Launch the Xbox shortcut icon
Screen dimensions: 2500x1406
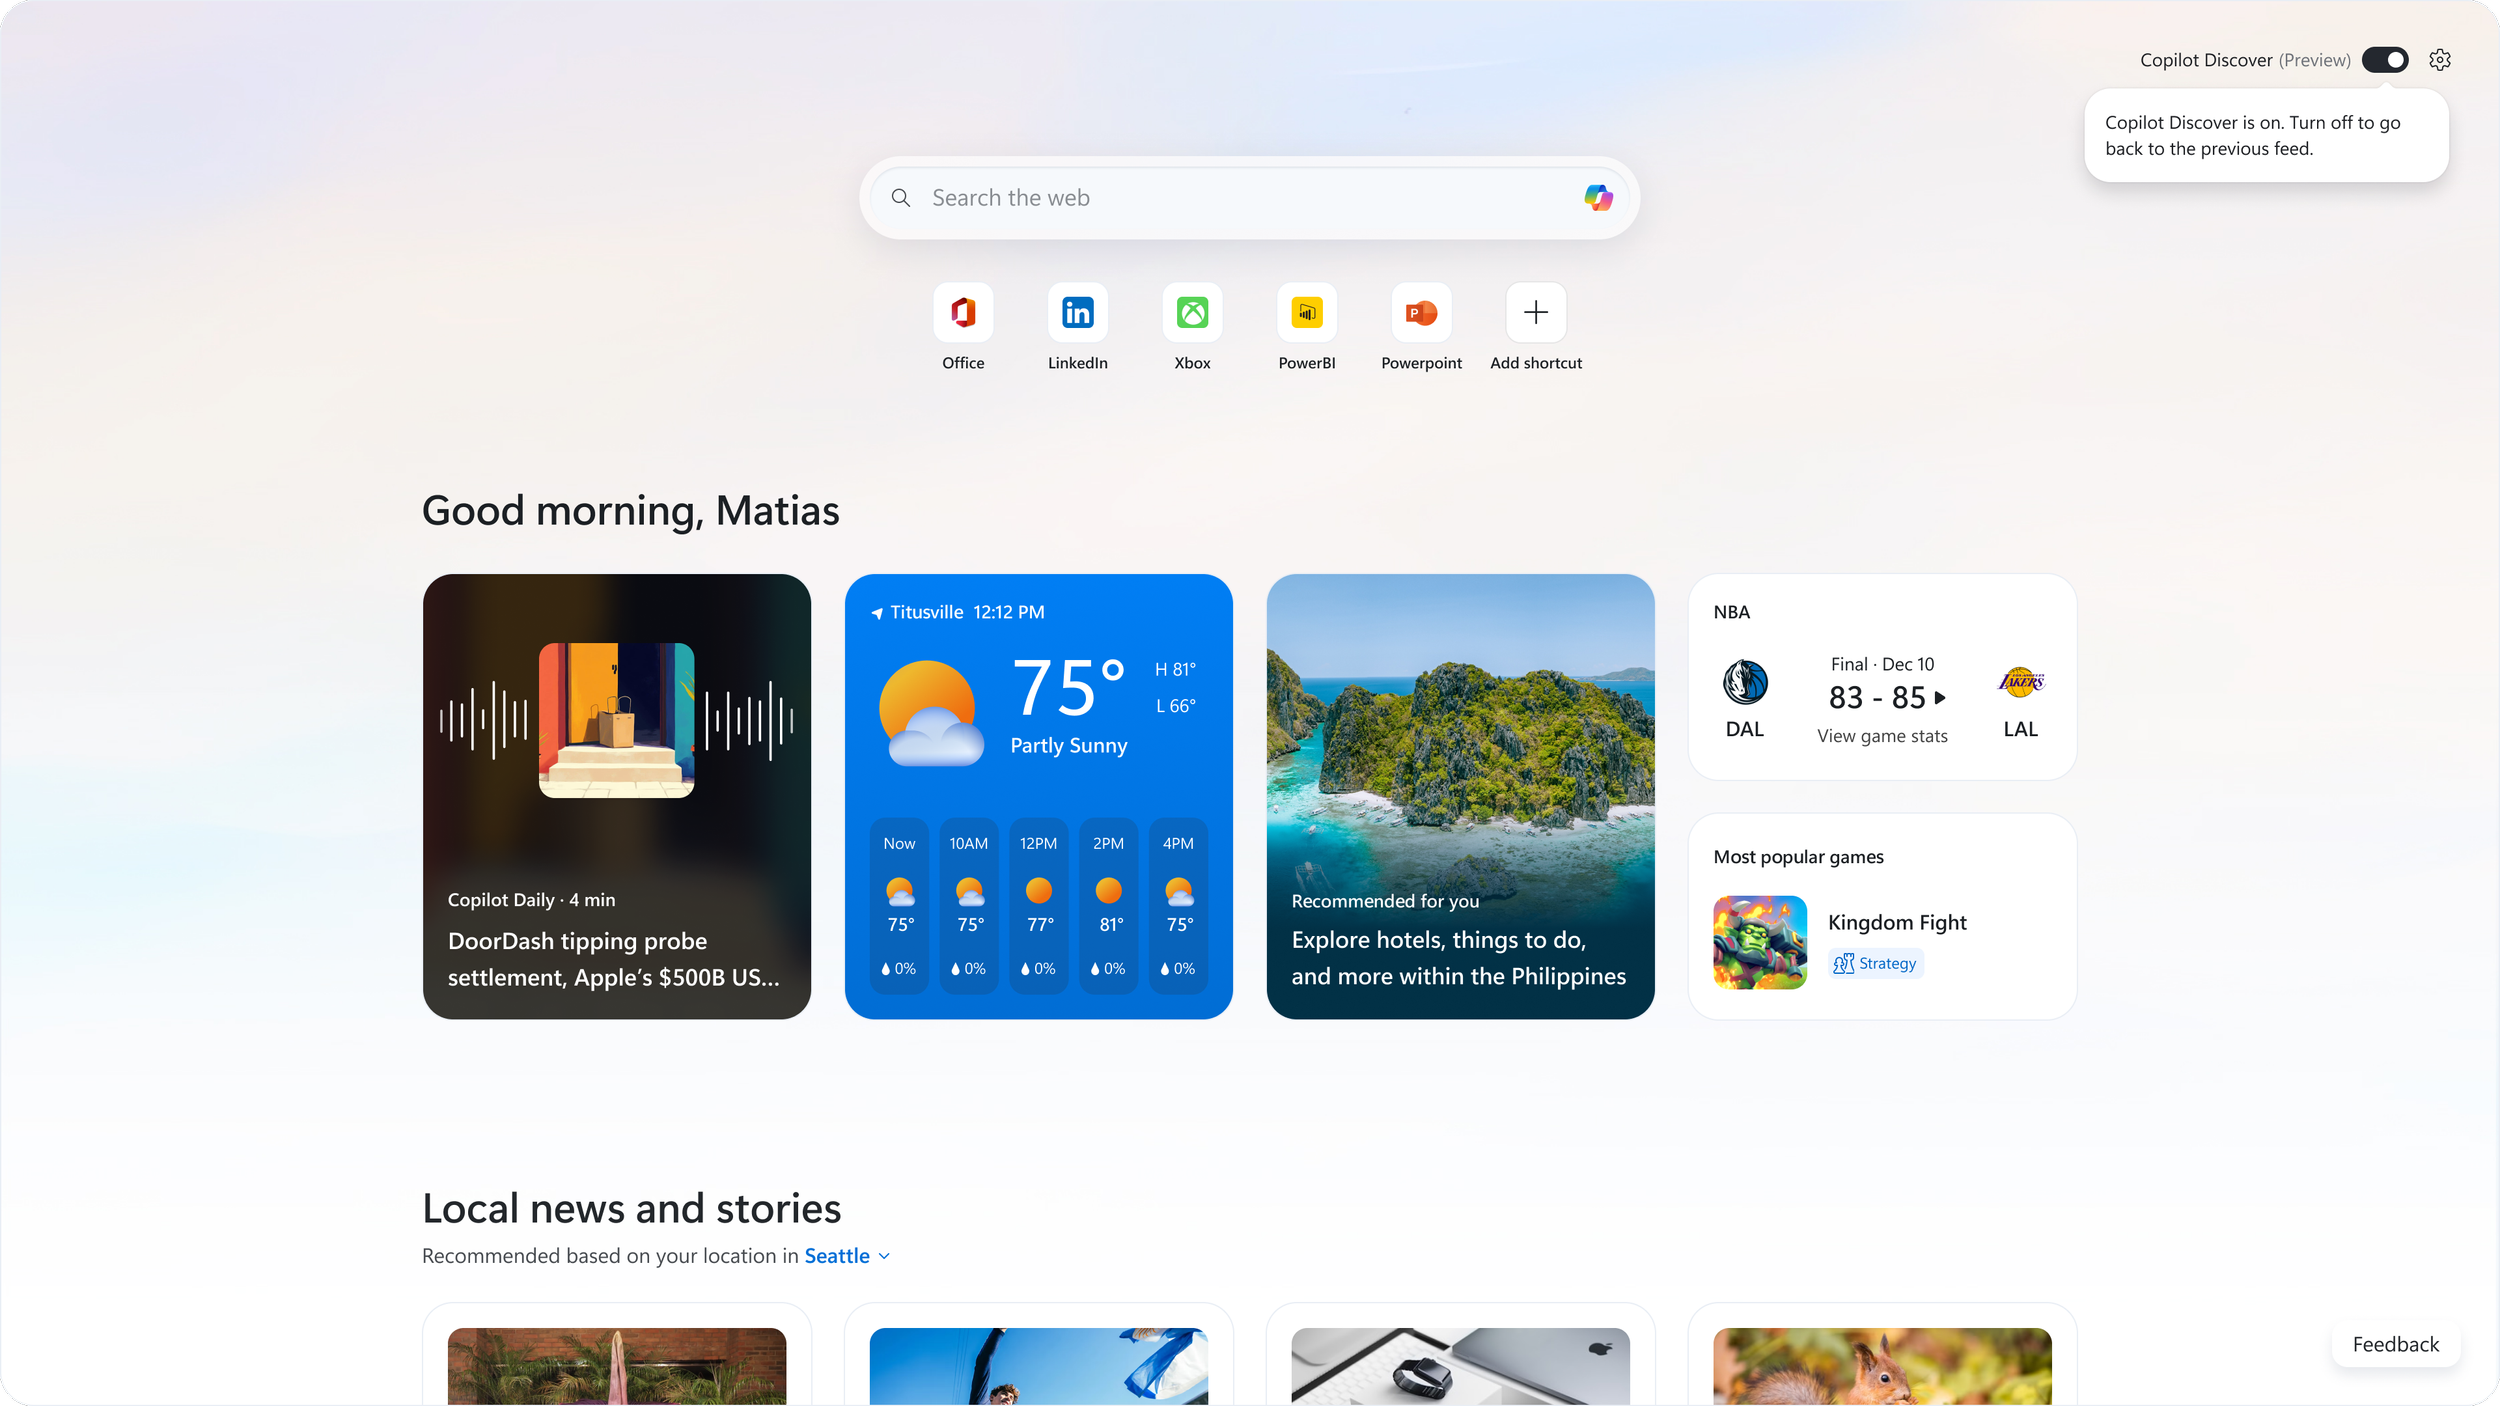tap(1192, 313)
